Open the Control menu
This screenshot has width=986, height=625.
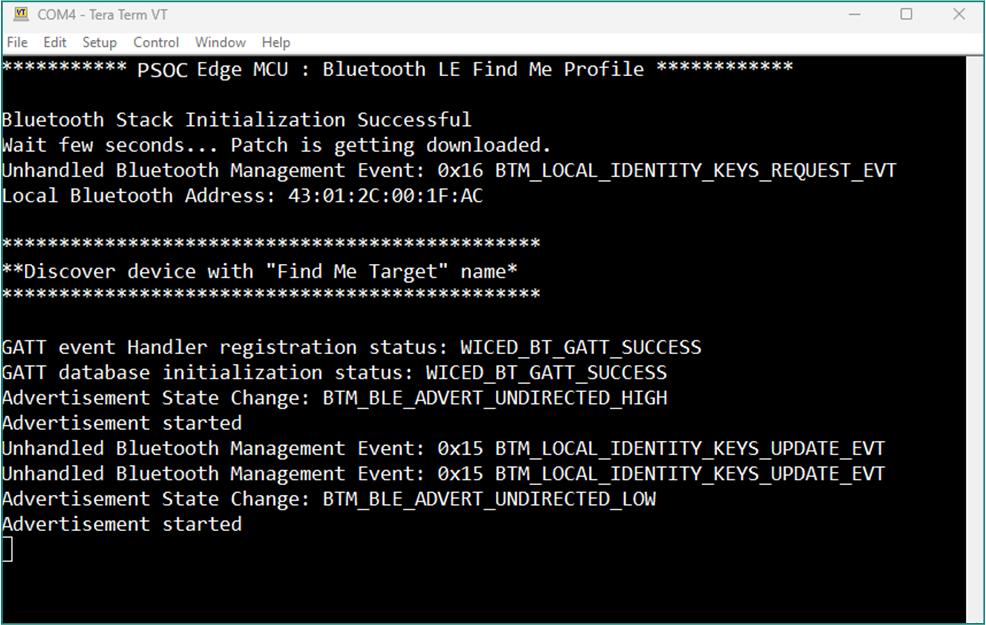156,42
